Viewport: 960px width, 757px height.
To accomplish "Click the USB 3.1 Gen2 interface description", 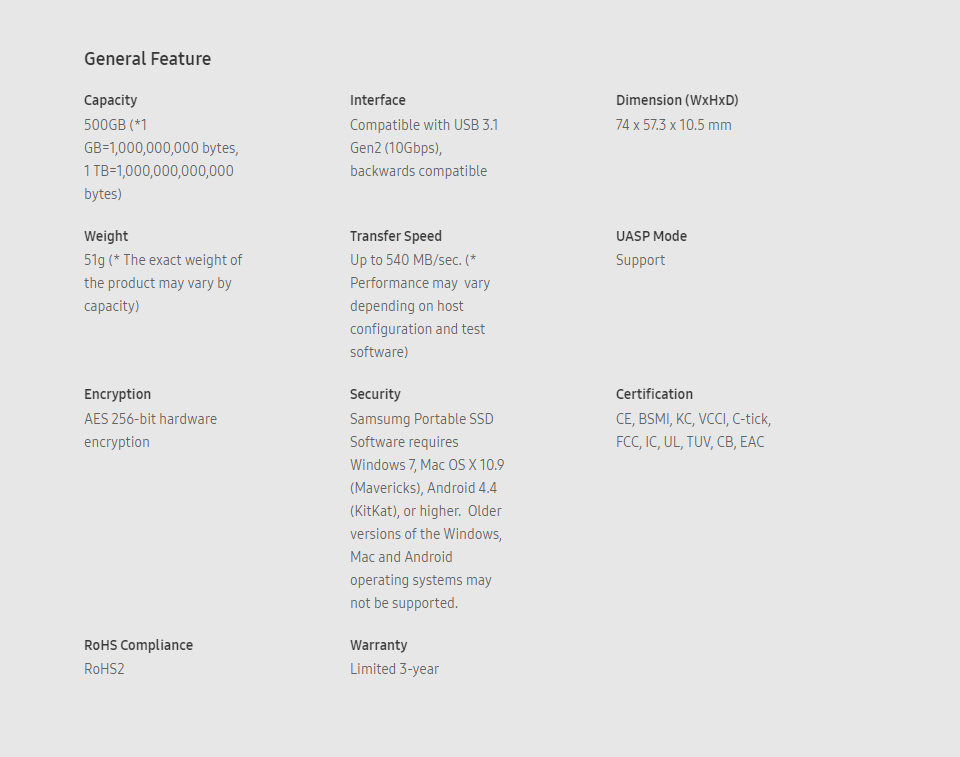I will pos(424,148).
